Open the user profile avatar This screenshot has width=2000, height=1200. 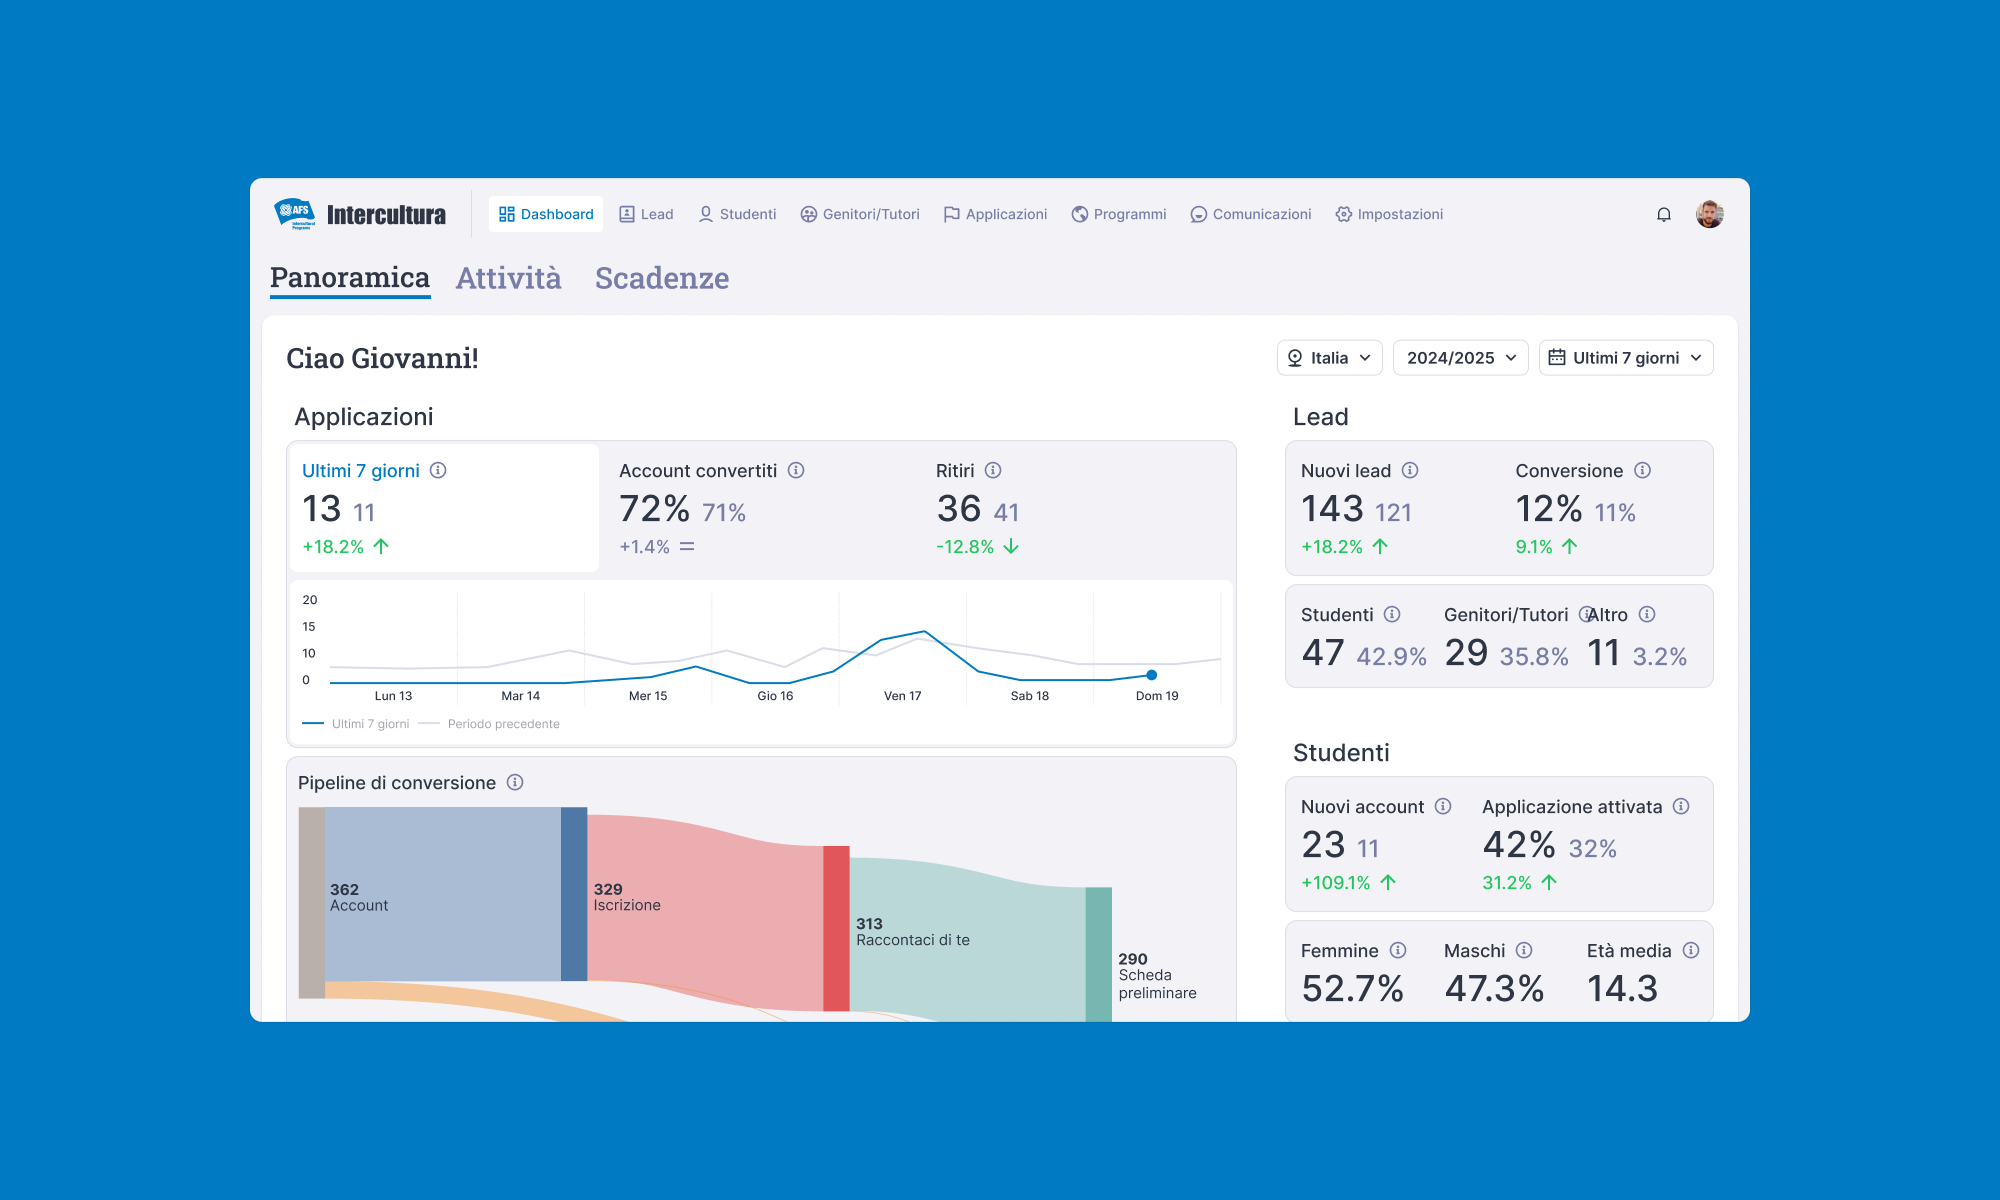click(x=1709, y=214)
